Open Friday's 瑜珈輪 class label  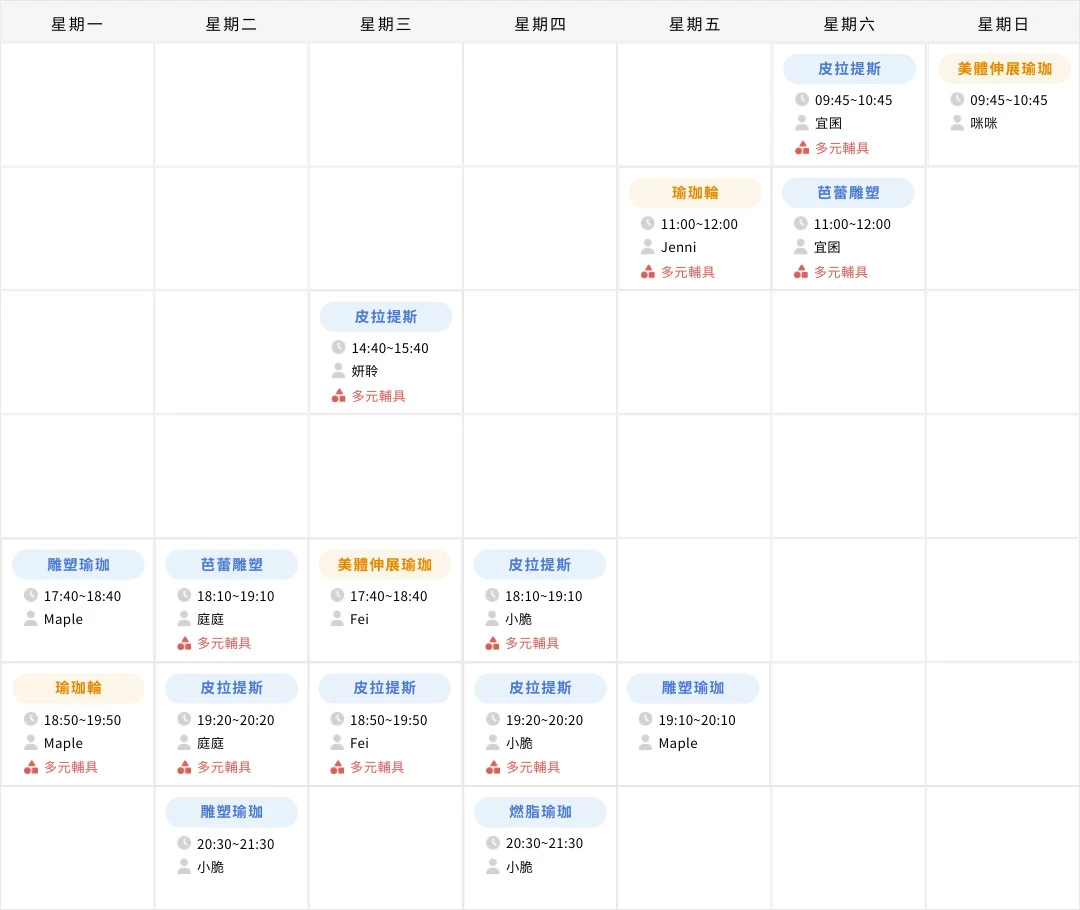694,192
